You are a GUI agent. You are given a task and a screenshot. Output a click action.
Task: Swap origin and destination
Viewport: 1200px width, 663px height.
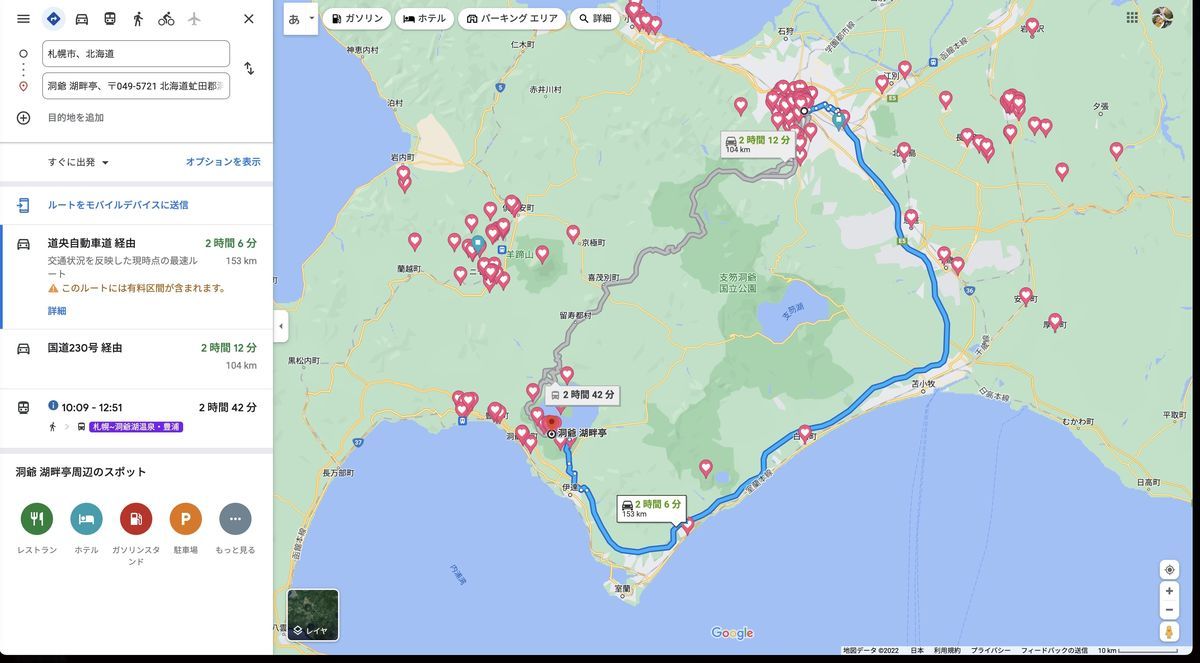[x=249, y=69]
